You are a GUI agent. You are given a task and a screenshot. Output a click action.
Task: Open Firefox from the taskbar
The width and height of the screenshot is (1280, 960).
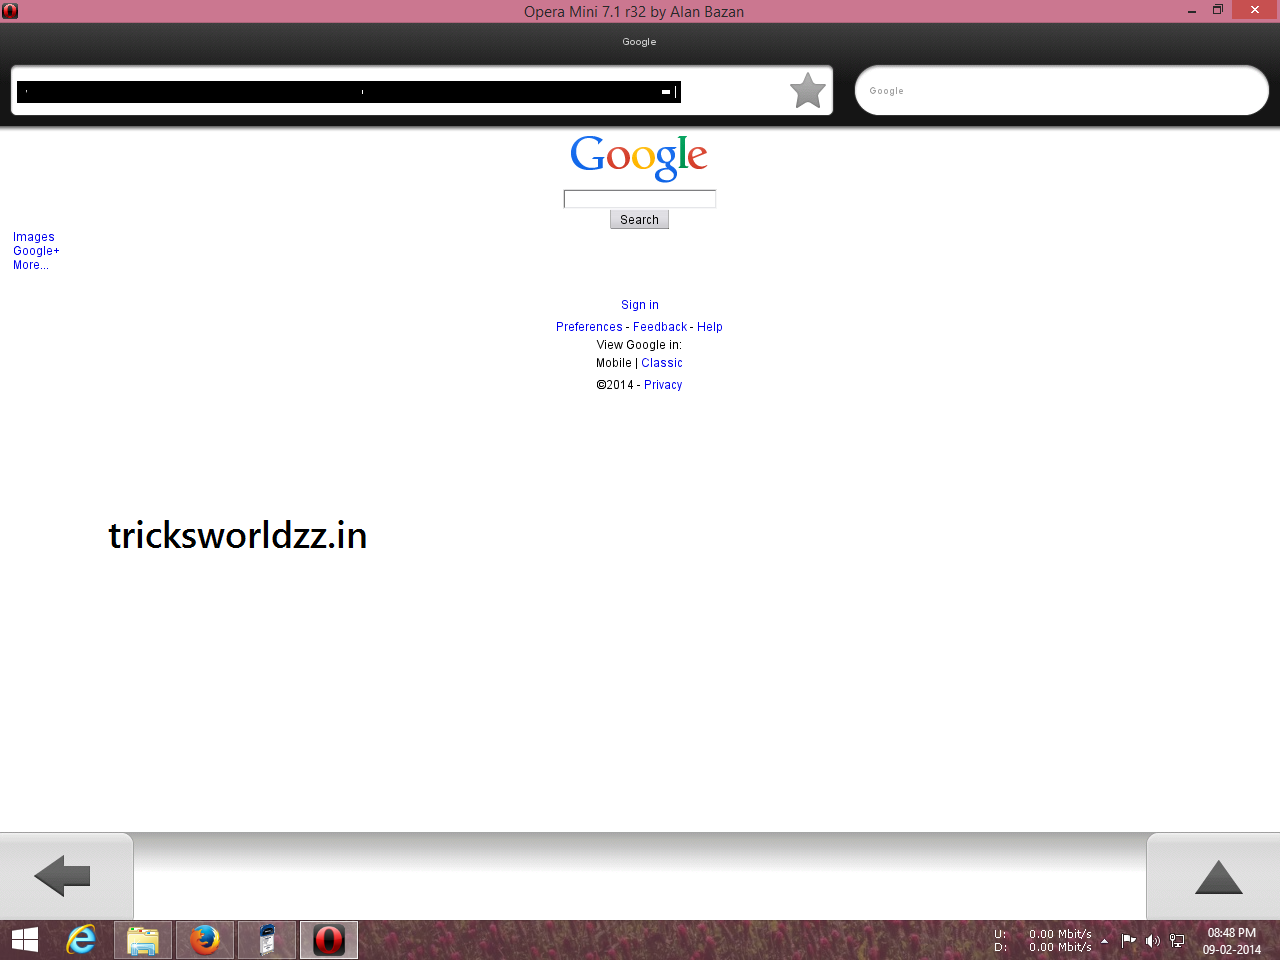click(205, 940)
